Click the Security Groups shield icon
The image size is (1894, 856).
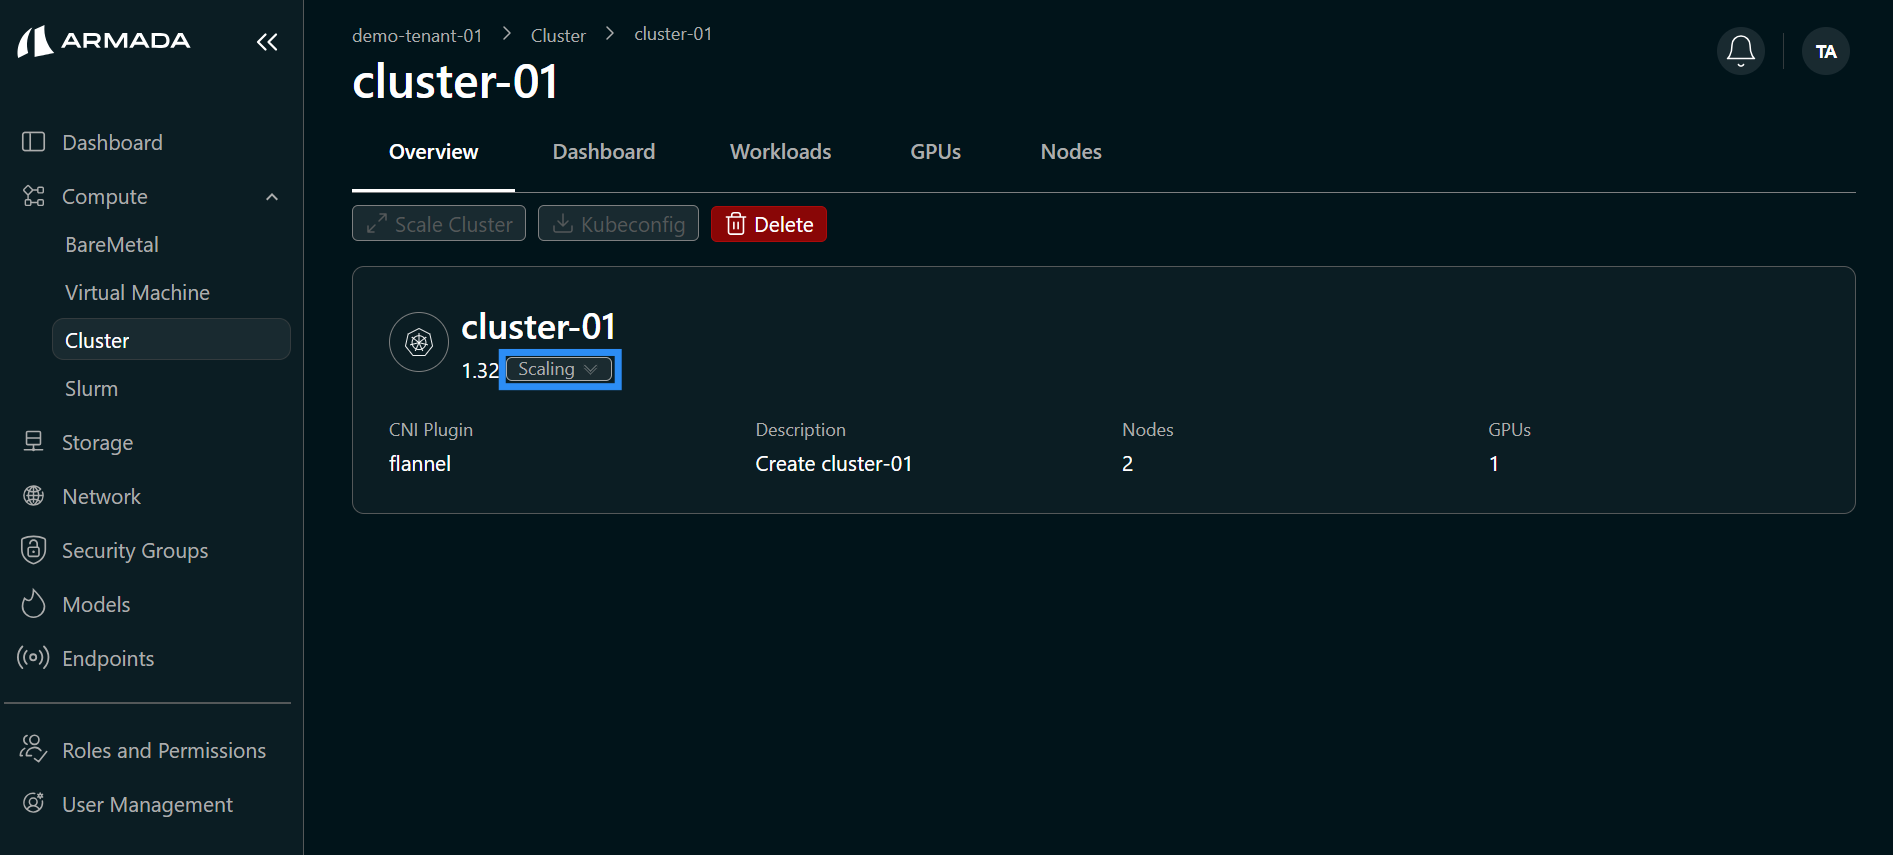point(34,550)
